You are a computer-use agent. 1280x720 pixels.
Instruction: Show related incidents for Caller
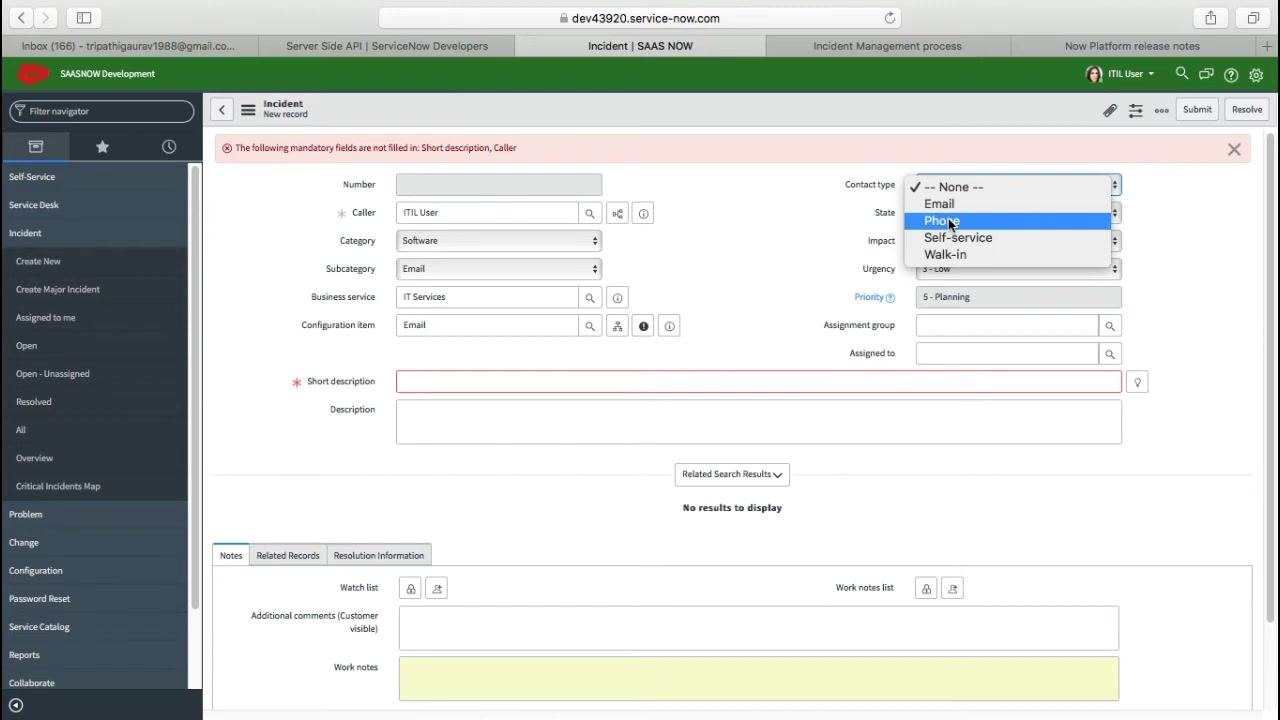617,213
